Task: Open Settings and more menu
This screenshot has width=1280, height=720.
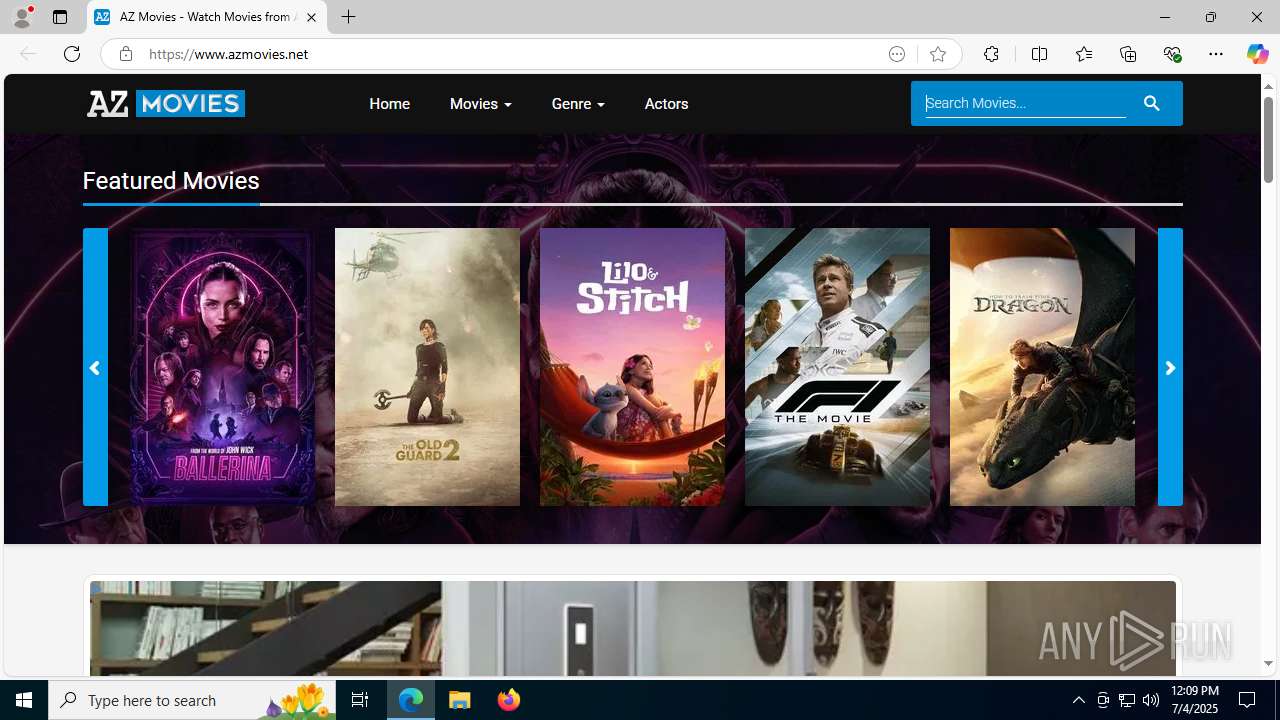Action: 1216,54
